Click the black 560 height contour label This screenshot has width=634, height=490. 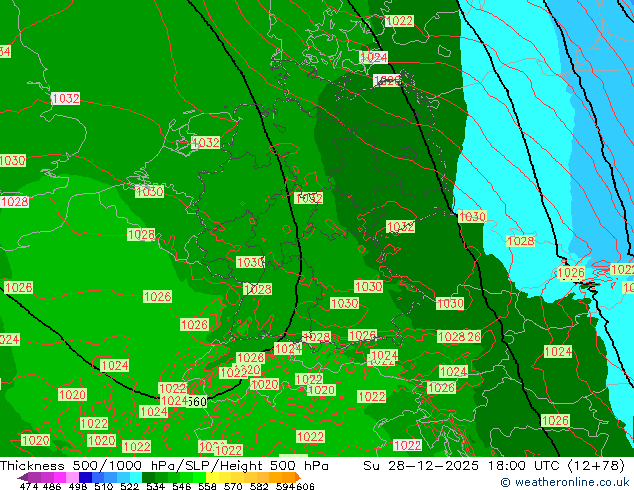(197, 402)
